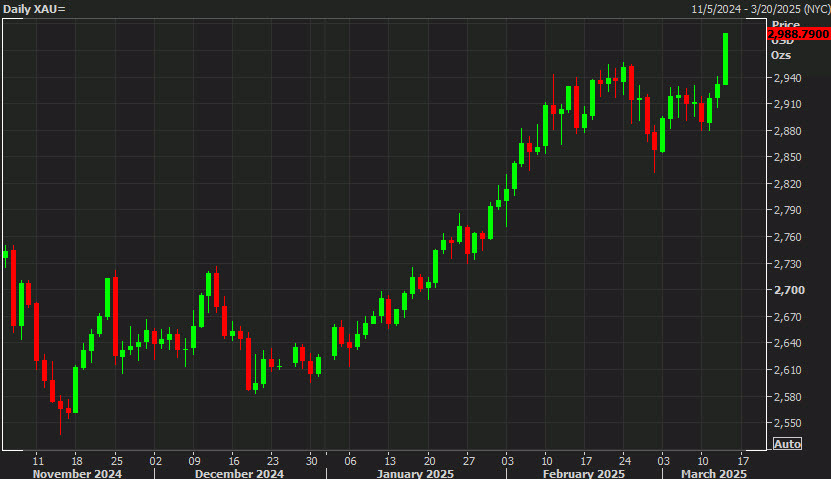Screen dimensions: 831x479
Task: Click the February 2025 month label
Action: point(584,473)
